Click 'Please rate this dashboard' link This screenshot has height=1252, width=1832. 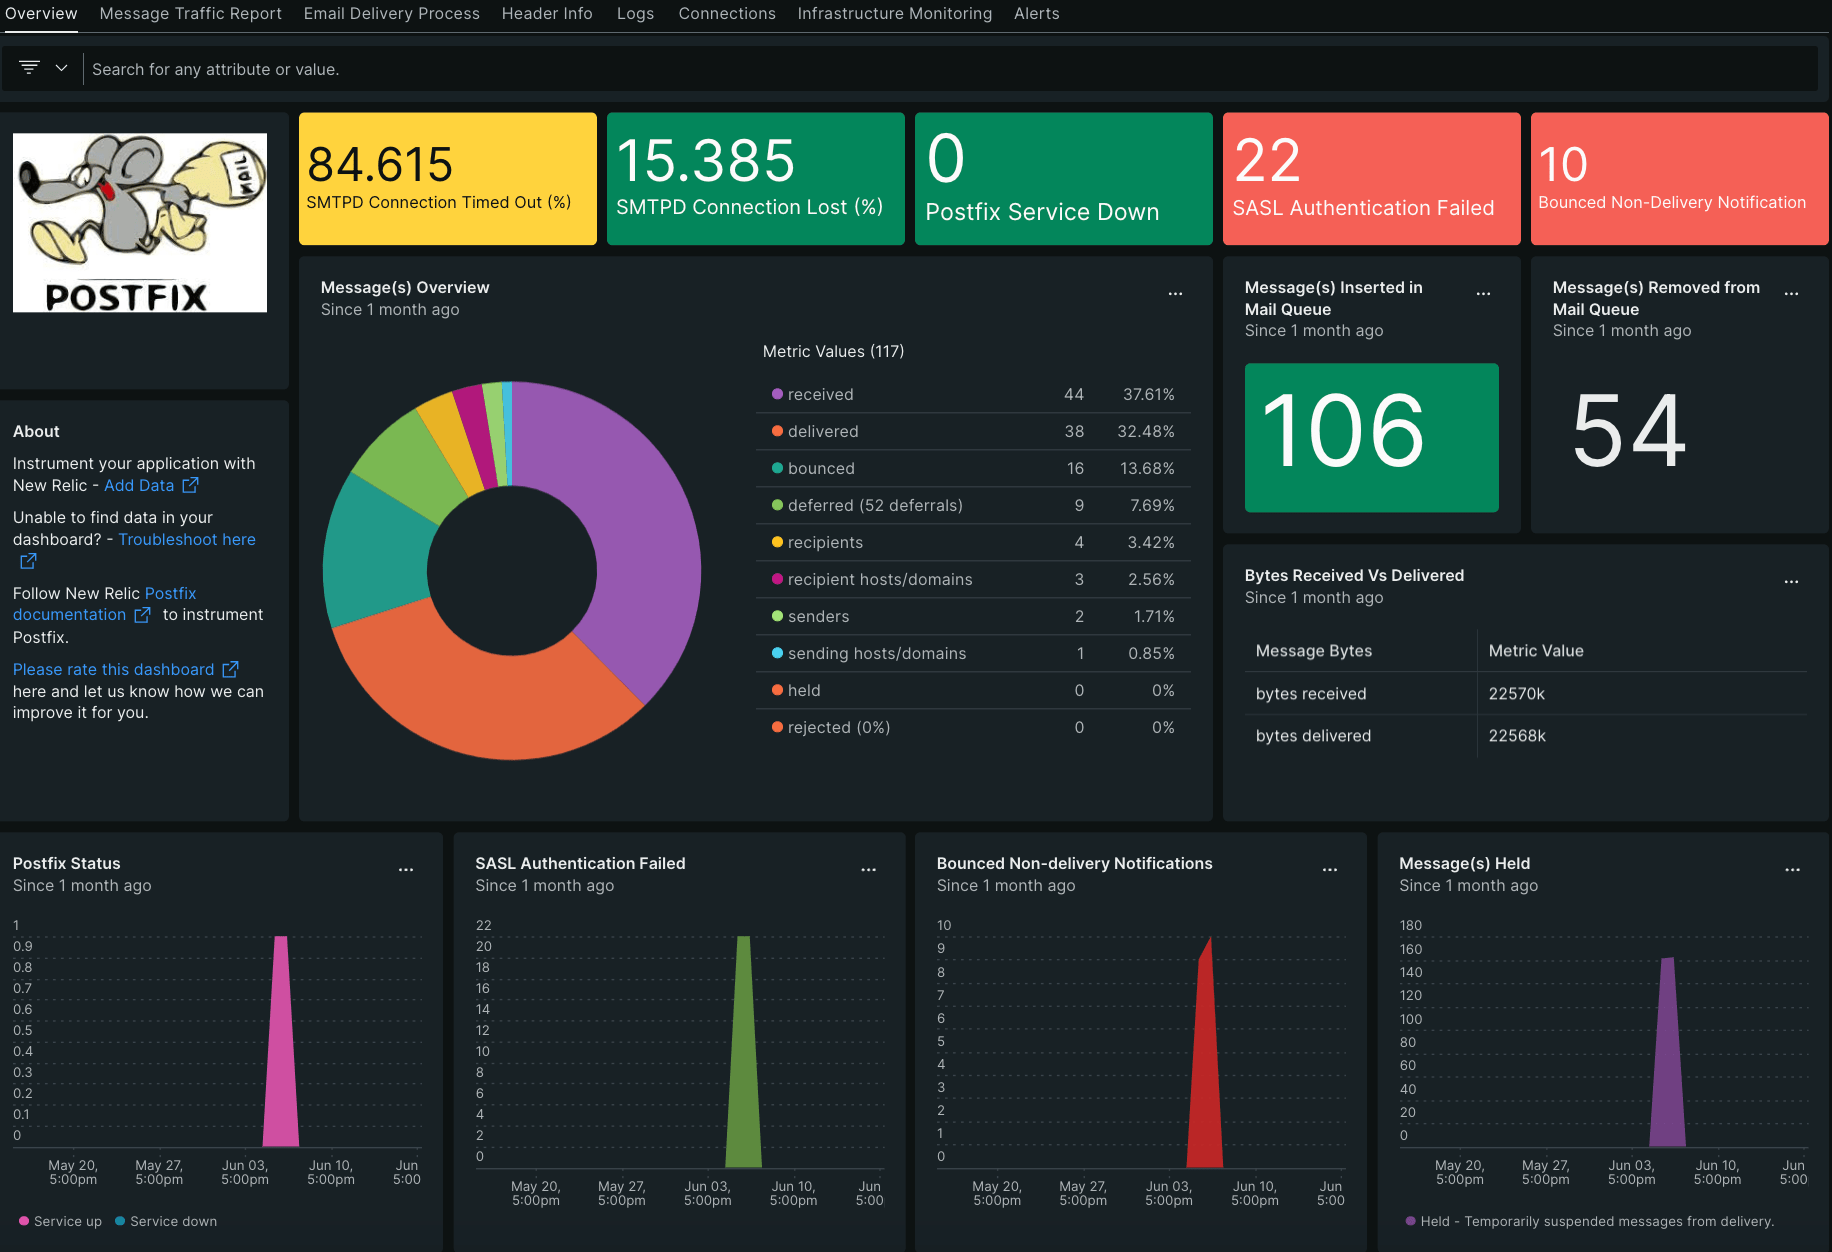click(113, 669)
